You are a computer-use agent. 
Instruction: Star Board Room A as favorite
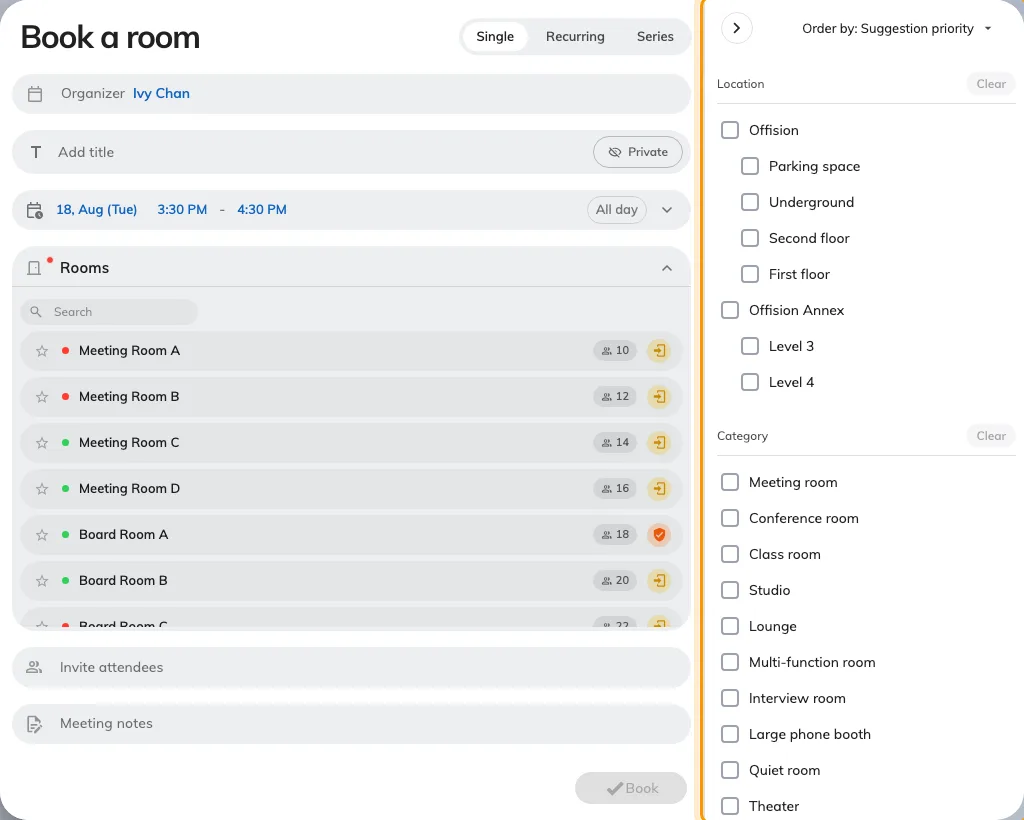pyautogui.click(x=42, y=535)
